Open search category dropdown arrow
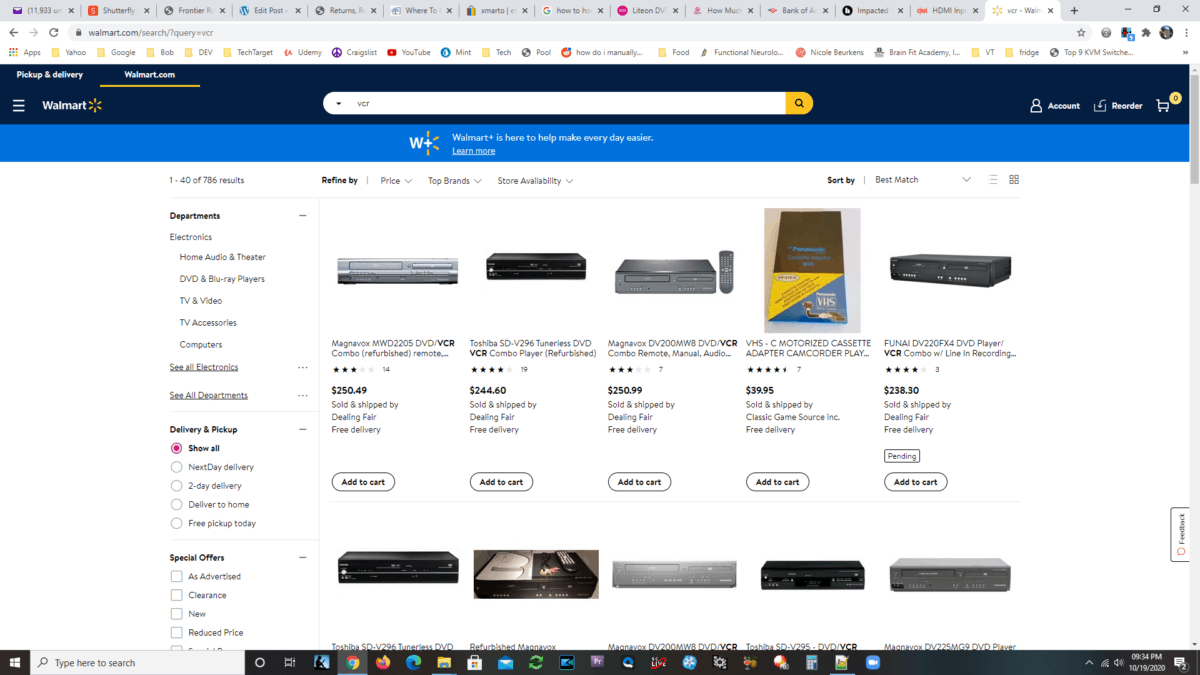The height and width of the screenshot is (675, 1200). (338, 104)
